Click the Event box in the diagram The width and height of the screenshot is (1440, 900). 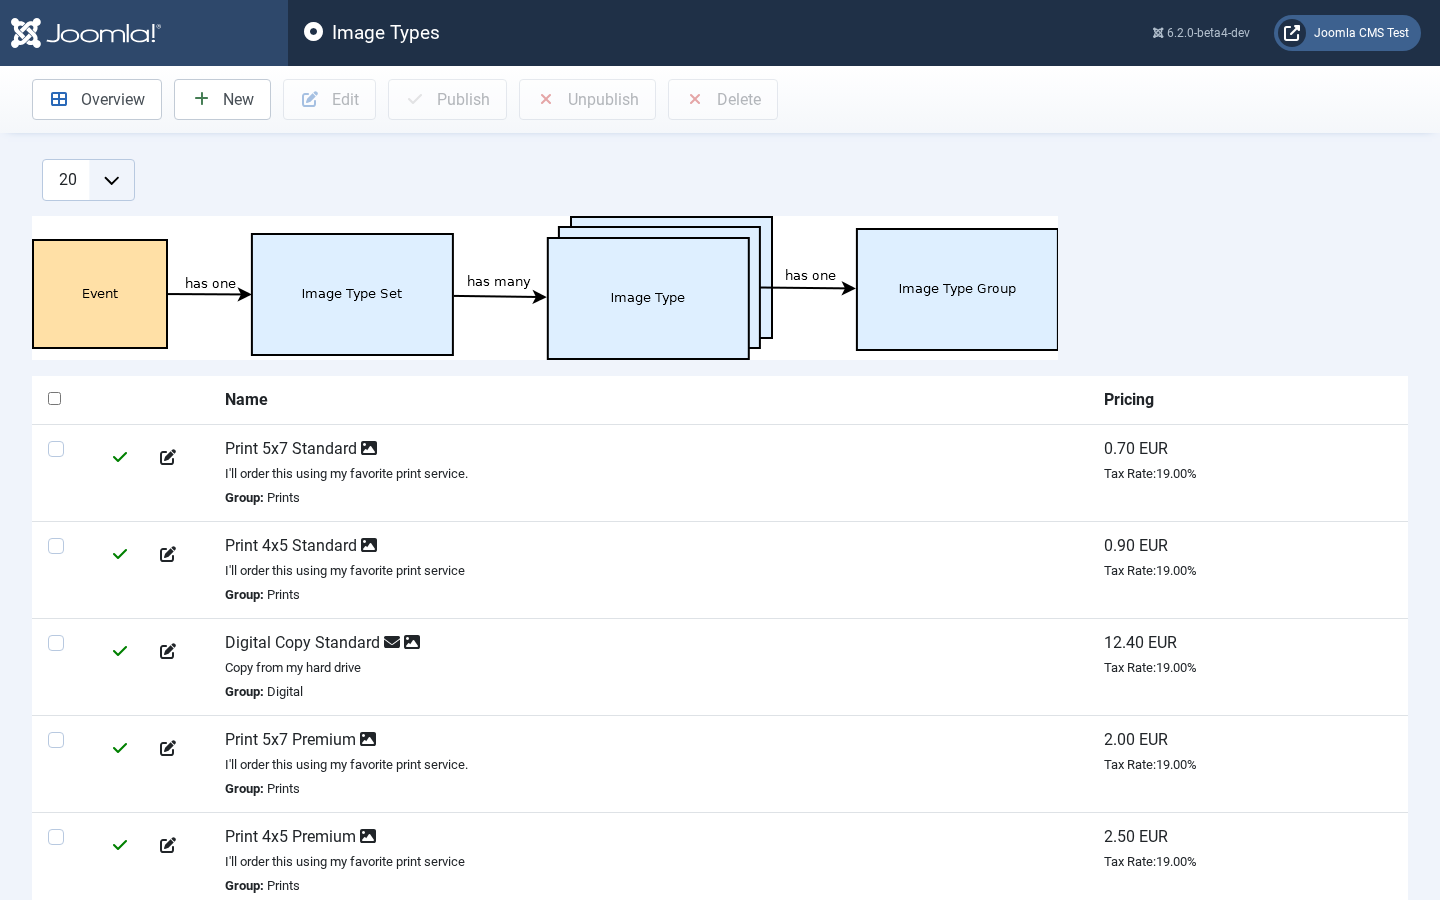click(x=100, y=294)
